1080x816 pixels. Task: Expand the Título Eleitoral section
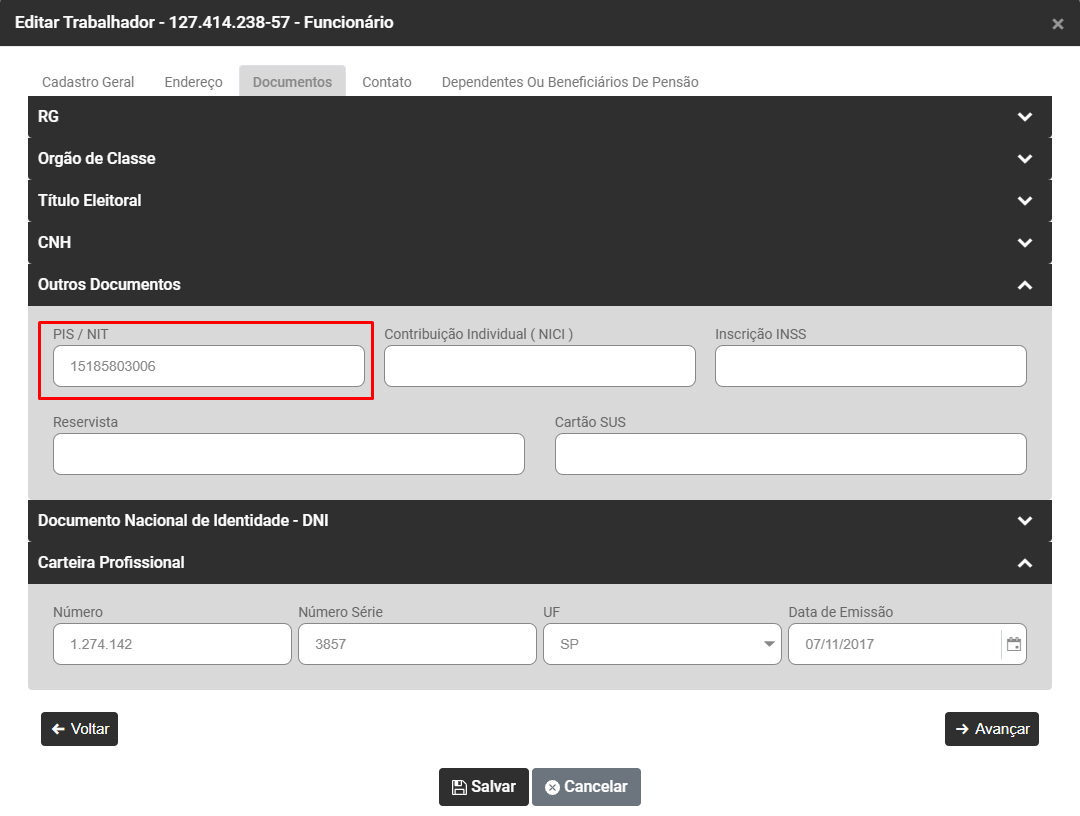click(1024, 201)
